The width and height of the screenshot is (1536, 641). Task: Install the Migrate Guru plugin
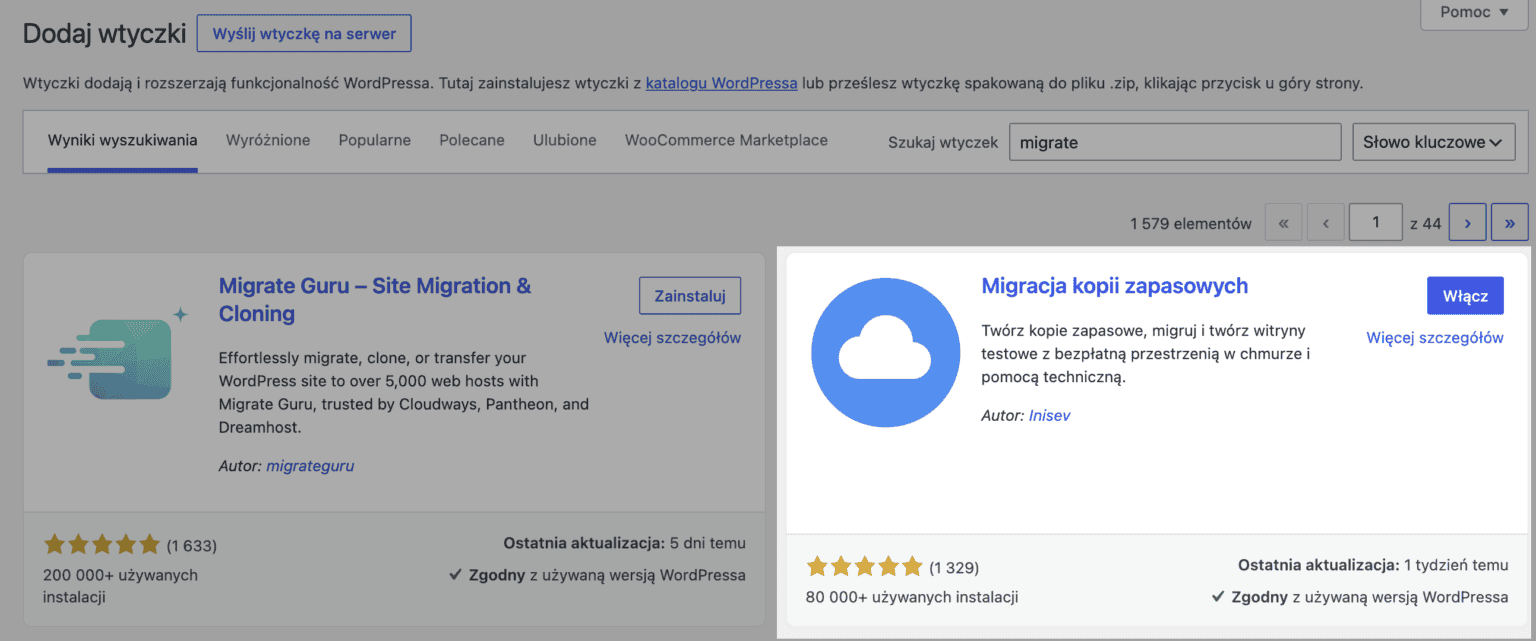690,296
